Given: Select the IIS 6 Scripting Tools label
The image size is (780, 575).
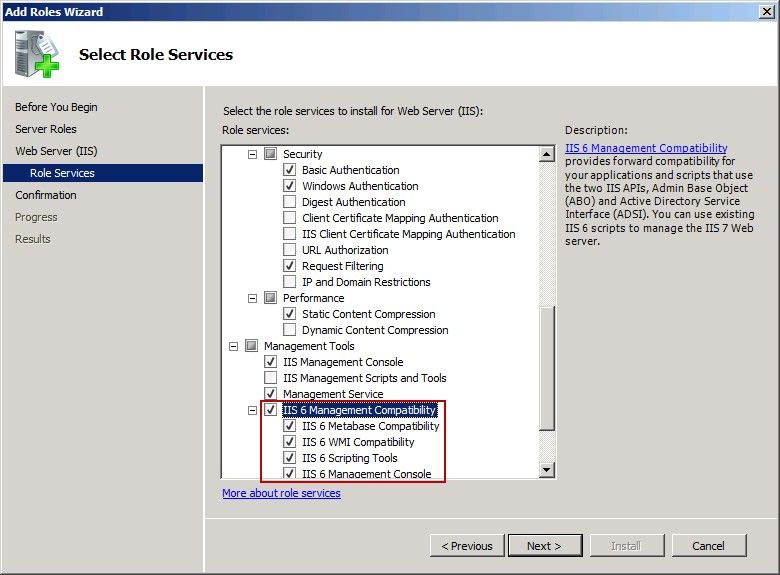Looking at the screenshot, I should click(350, 458).
